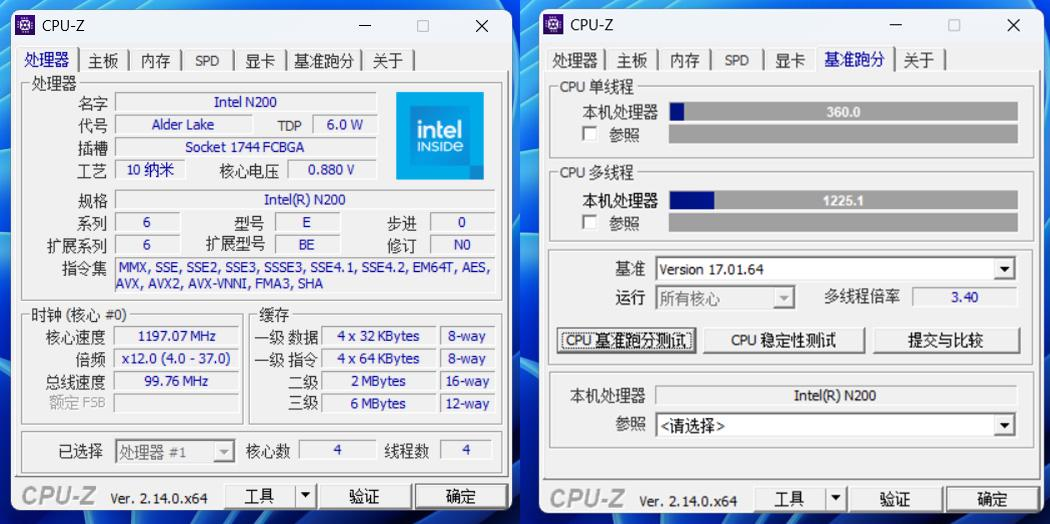Close the left CPU-Z window
This screenshot has height=524, width=1050.
pos(482,26)
